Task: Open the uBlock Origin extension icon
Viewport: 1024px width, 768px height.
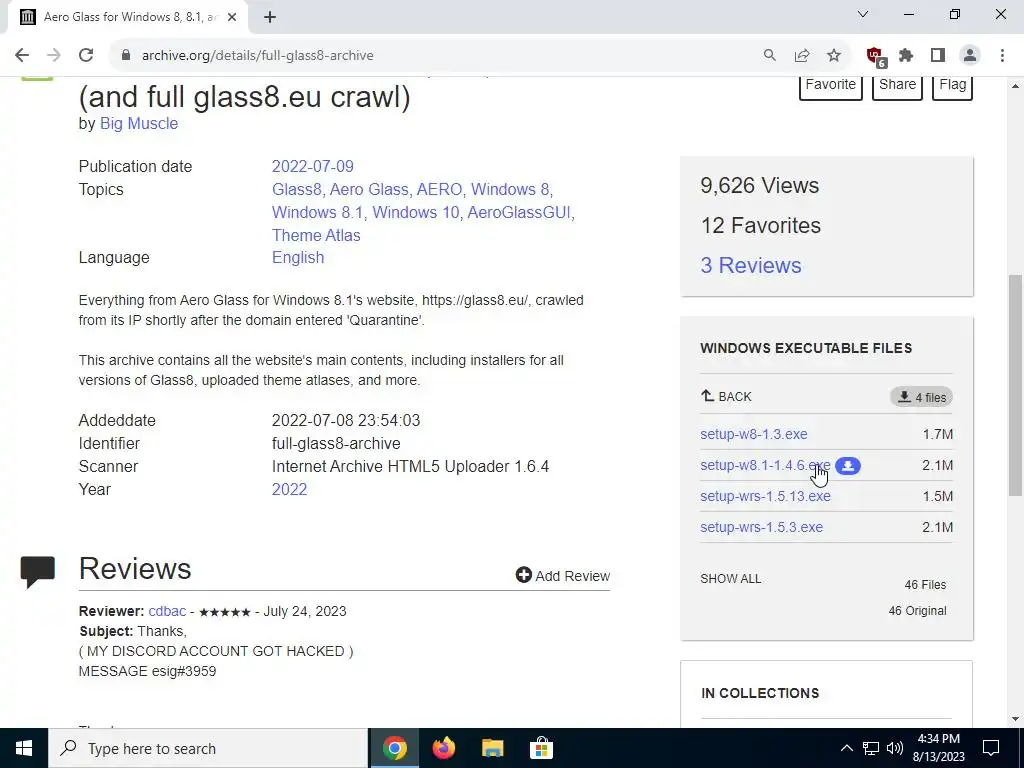Action: click(876, 57)
